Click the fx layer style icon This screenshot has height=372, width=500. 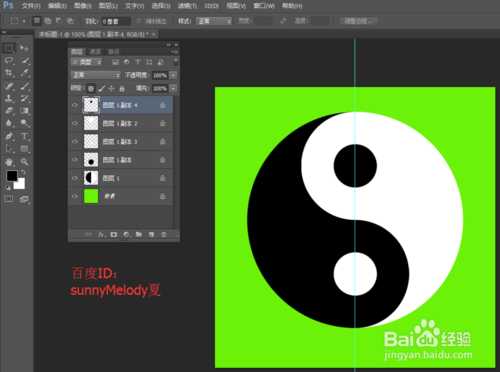point(101,235)
